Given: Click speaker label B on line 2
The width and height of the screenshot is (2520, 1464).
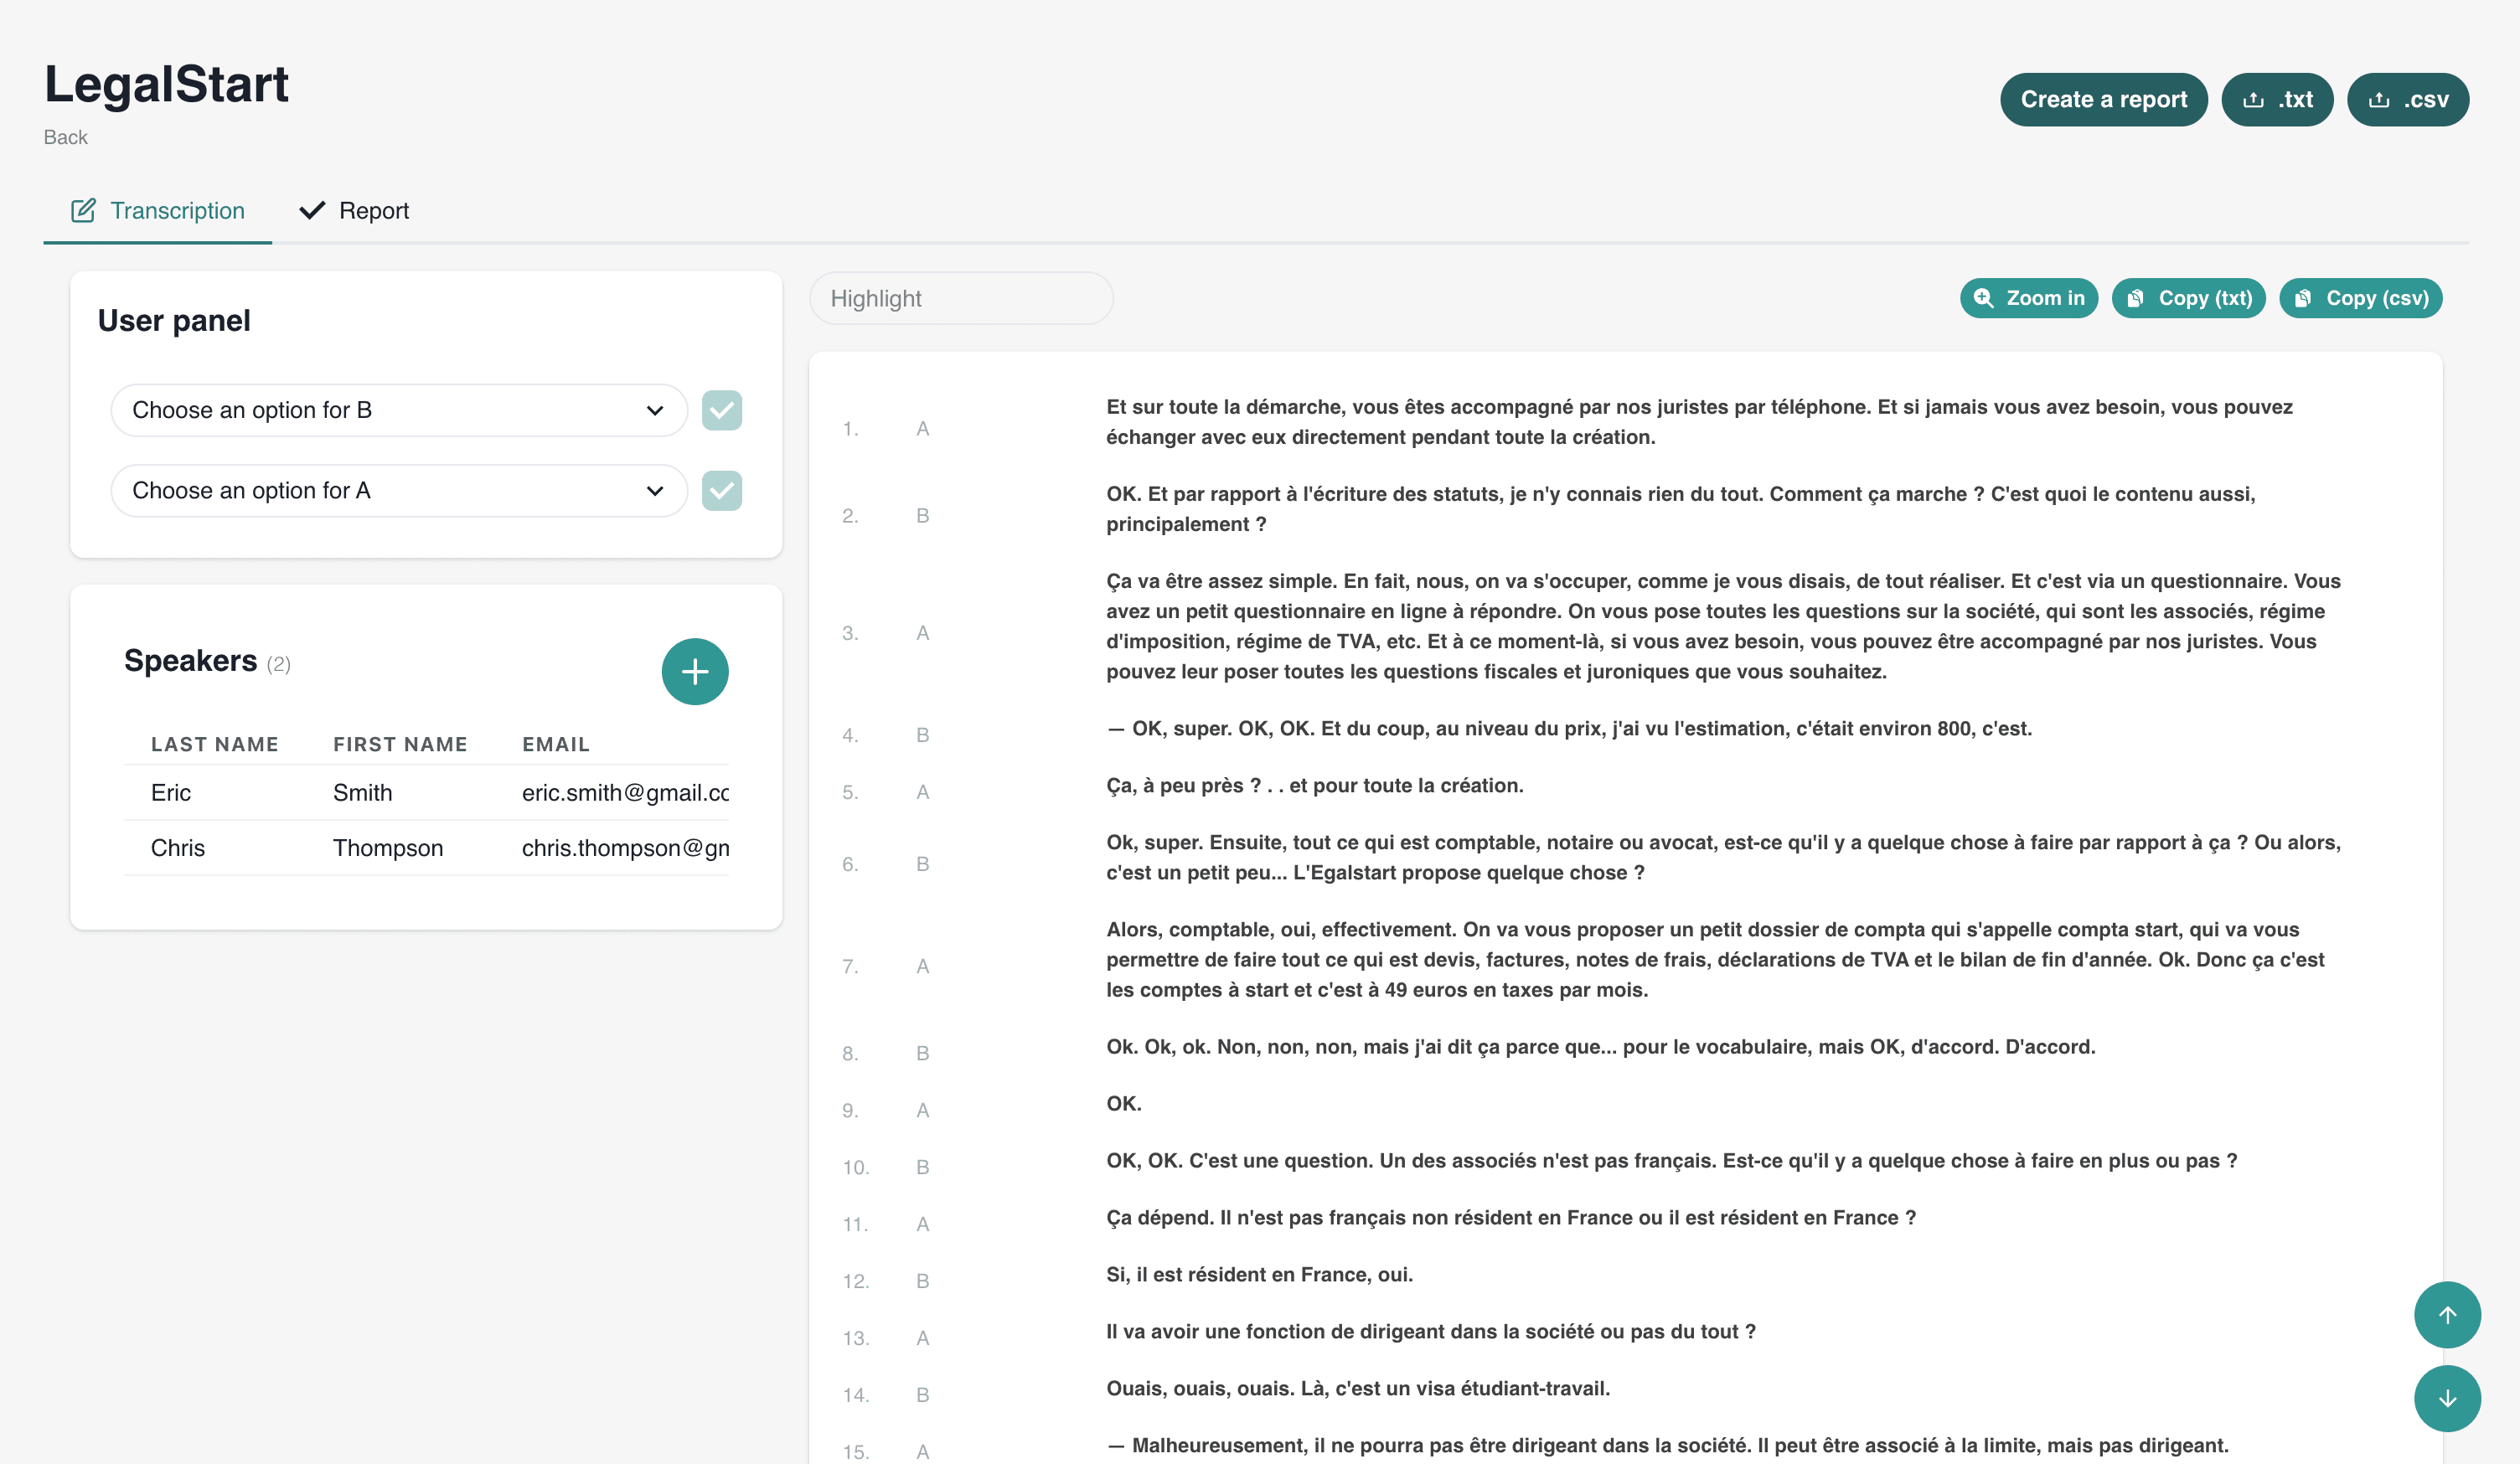Looking at the screenshot, I should click(922, 516).
